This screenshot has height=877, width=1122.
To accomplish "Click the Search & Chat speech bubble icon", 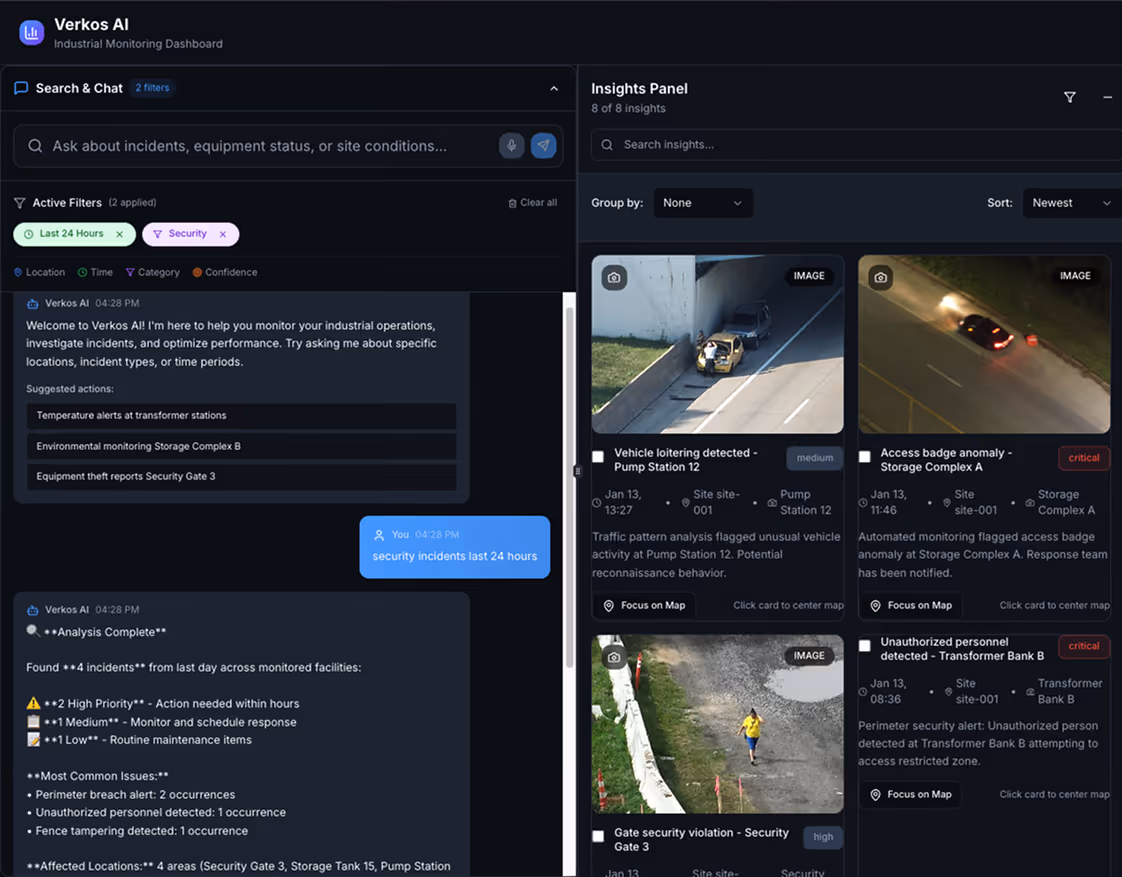I will (x=21, y=88).
